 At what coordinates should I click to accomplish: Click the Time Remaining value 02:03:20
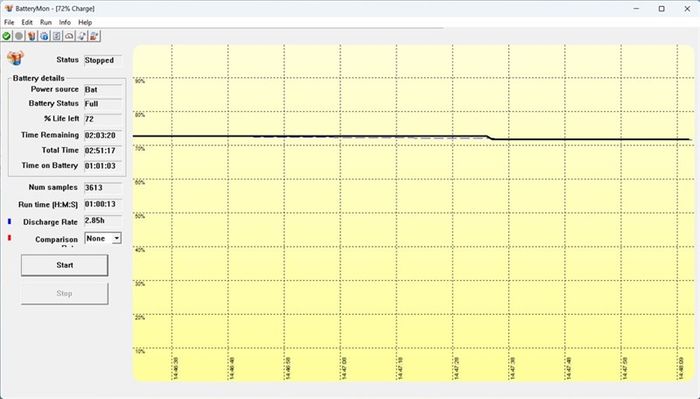103,135
